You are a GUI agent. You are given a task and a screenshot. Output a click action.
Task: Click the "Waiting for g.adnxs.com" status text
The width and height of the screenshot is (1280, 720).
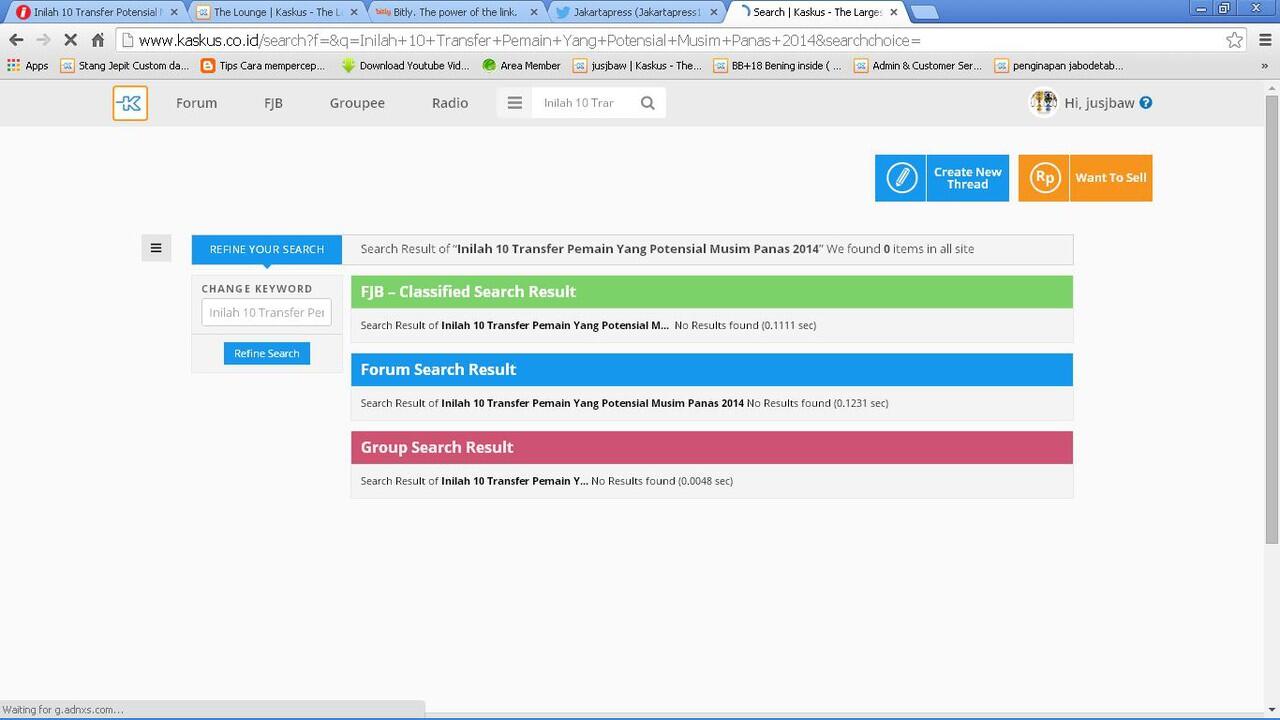point(63,710)
